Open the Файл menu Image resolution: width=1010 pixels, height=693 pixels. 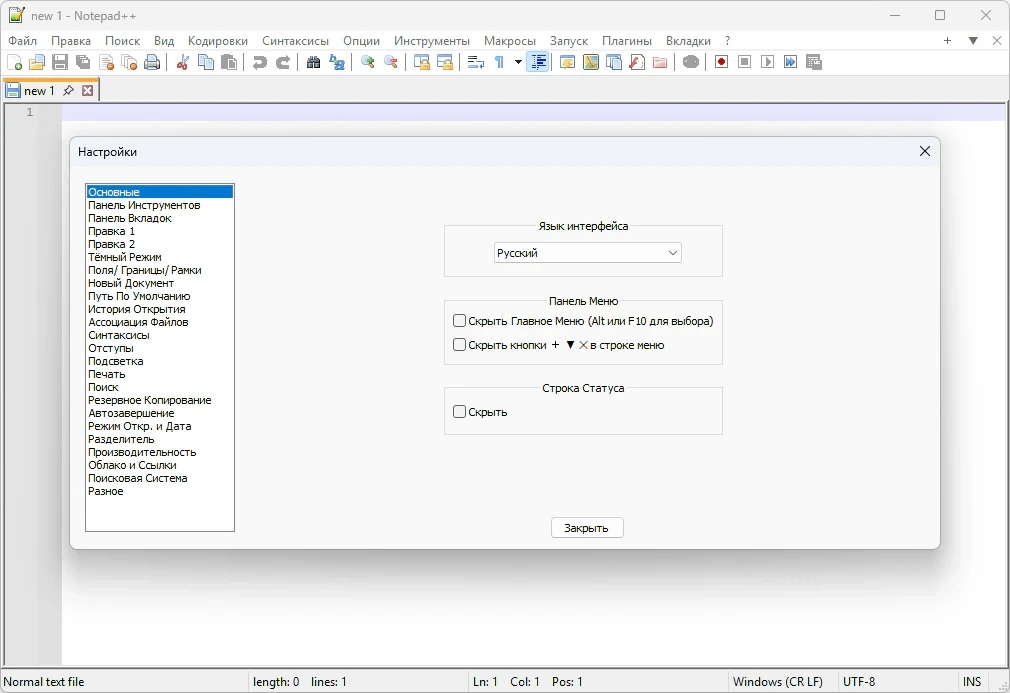[x=23, y=41]
